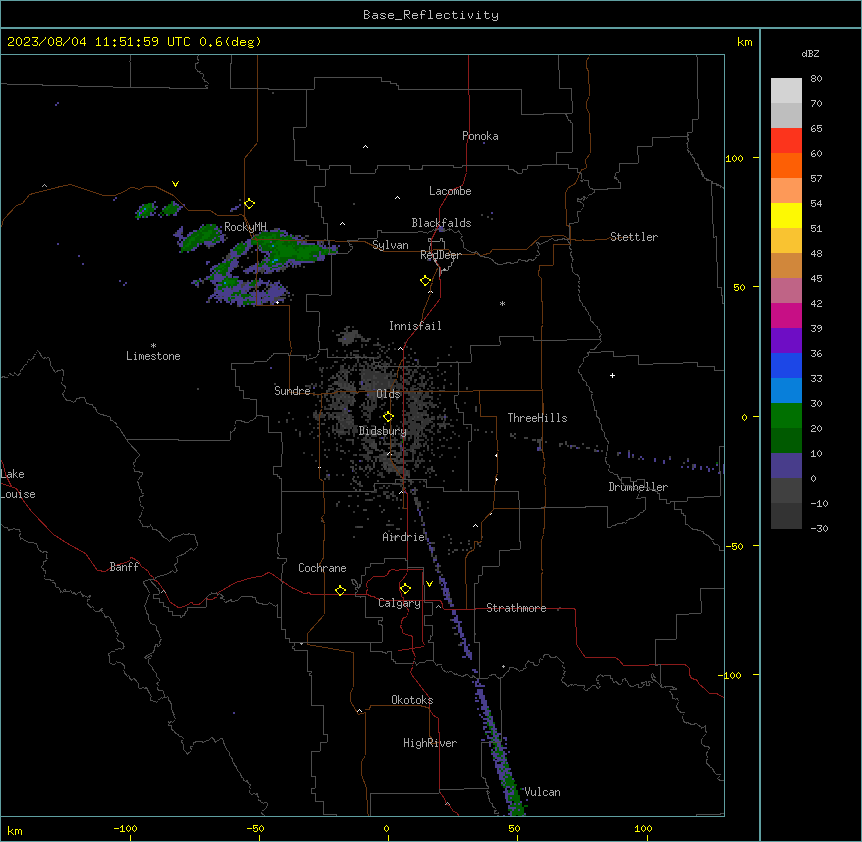Viewport: 862px width, 842px height.
Task: Click the Base_Reflectivity title
Action: click(x=431, y=15)
